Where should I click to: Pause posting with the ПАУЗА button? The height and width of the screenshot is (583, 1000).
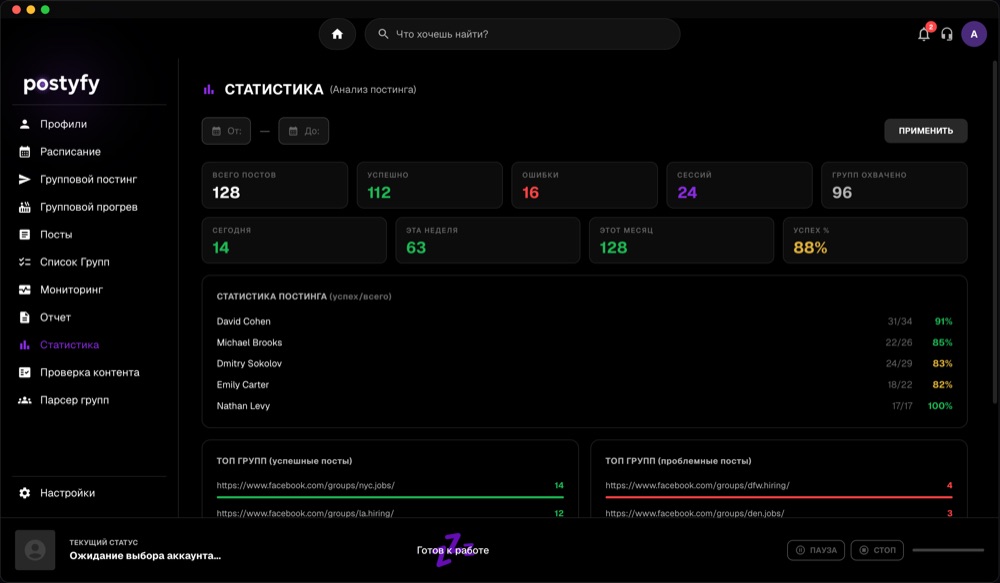coord(816,550)
